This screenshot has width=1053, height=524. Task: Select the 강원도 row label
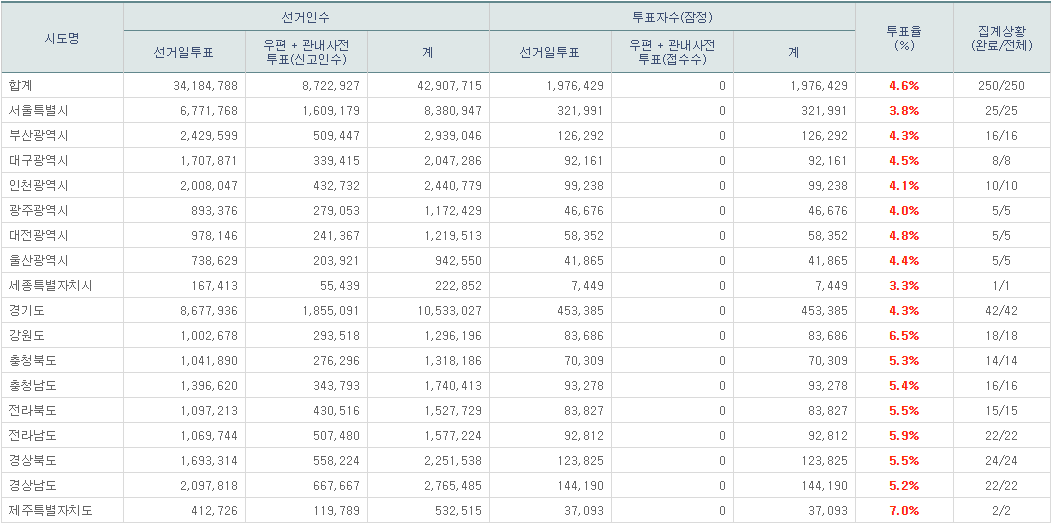(24, 336)
